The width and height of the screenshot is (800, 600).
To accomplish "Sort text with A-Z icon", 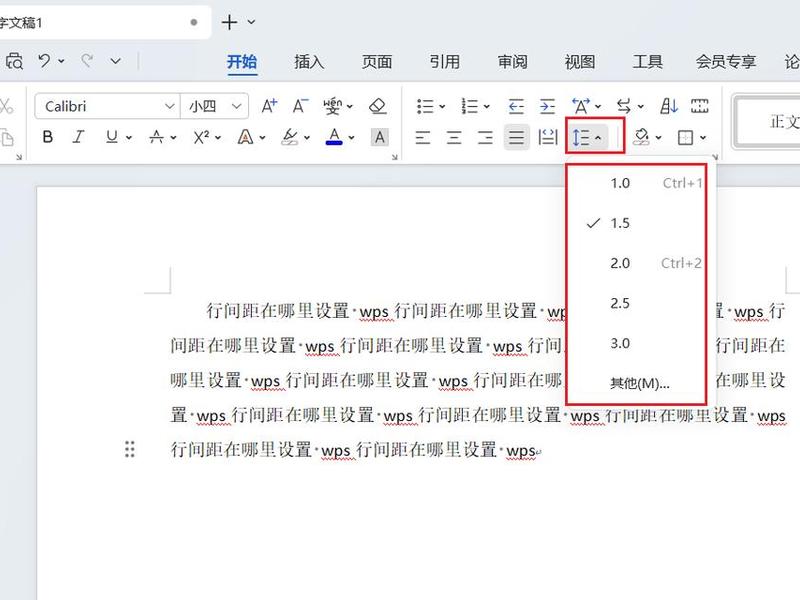I will [x=668, y=106].
